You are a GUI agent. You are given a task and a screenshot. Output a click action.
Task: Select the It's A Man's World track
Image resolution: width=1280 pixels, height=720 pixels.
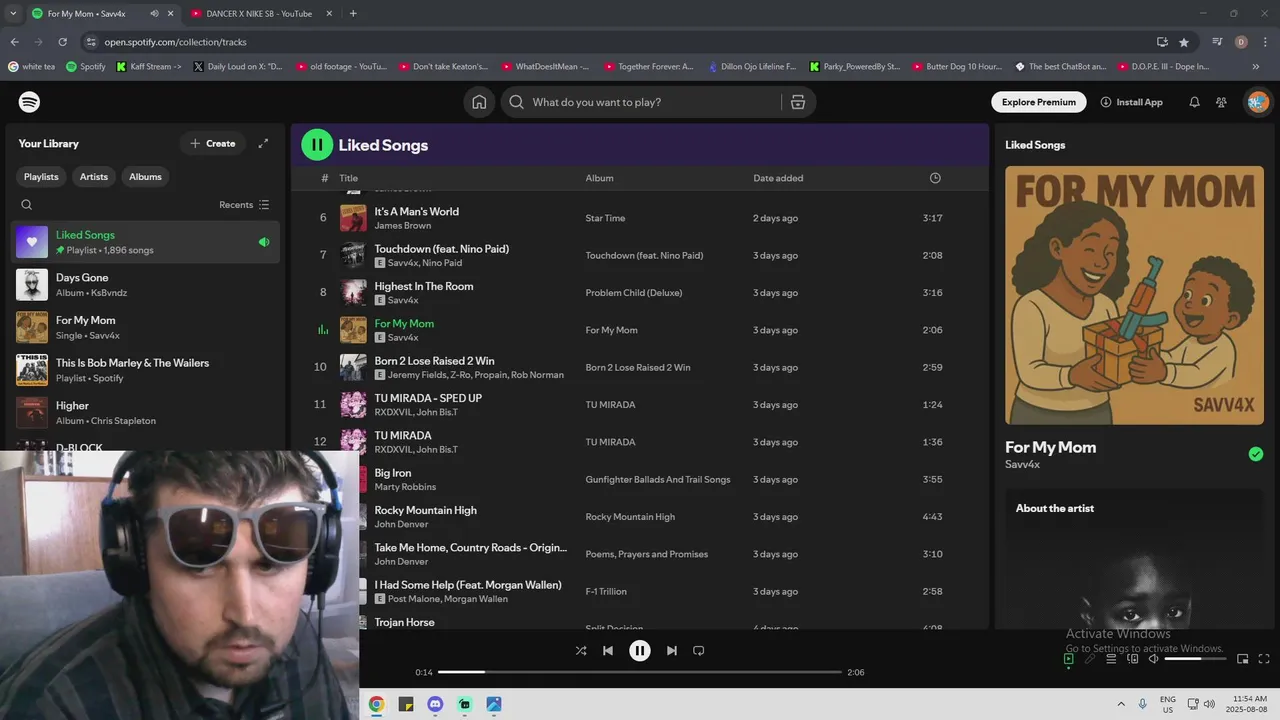tap(416, 212)
